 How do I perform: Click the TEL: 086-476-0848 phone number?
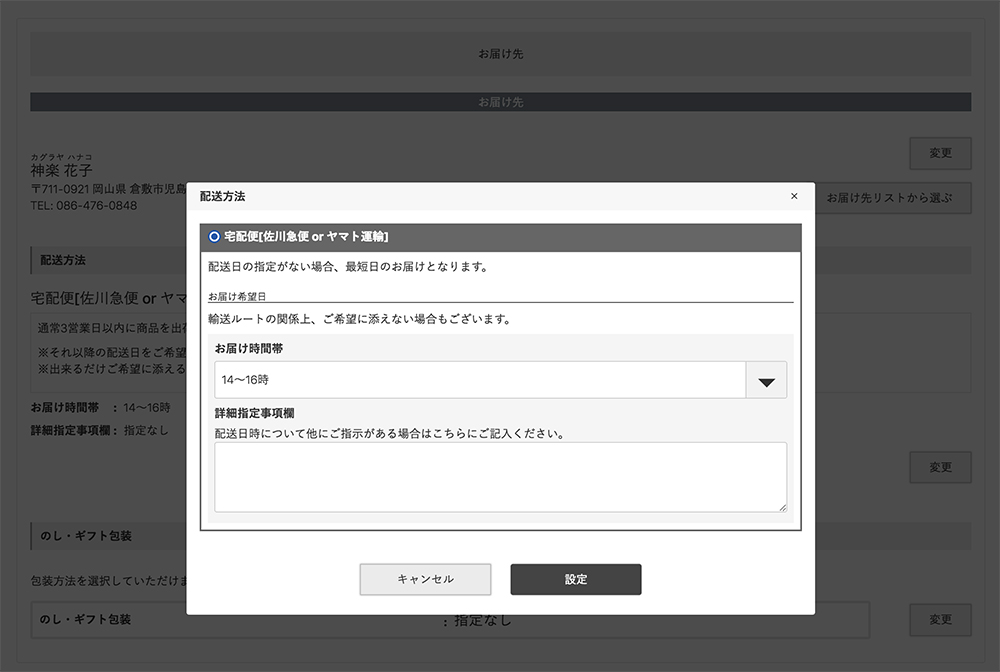(x=84, y=206)
